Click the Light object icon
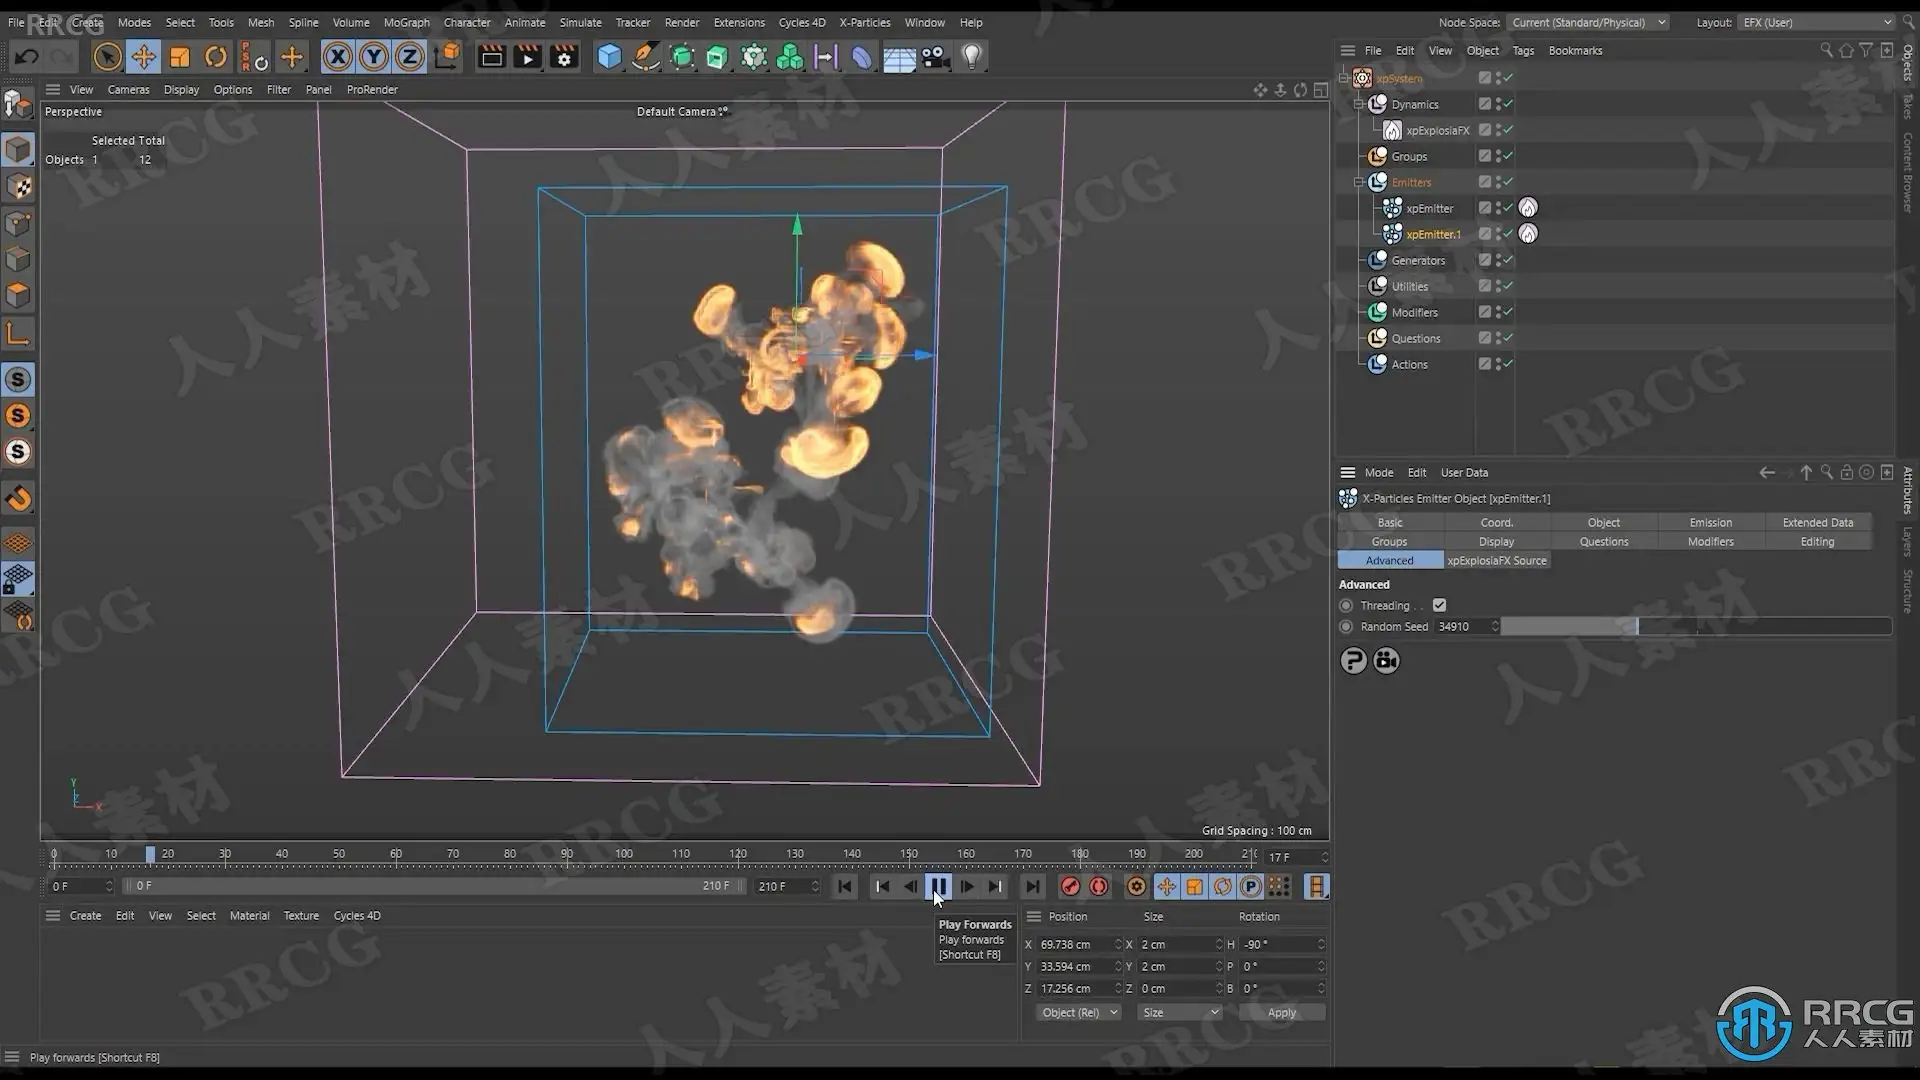This screenshot has width=1920, height=1080. coord(971,57)
